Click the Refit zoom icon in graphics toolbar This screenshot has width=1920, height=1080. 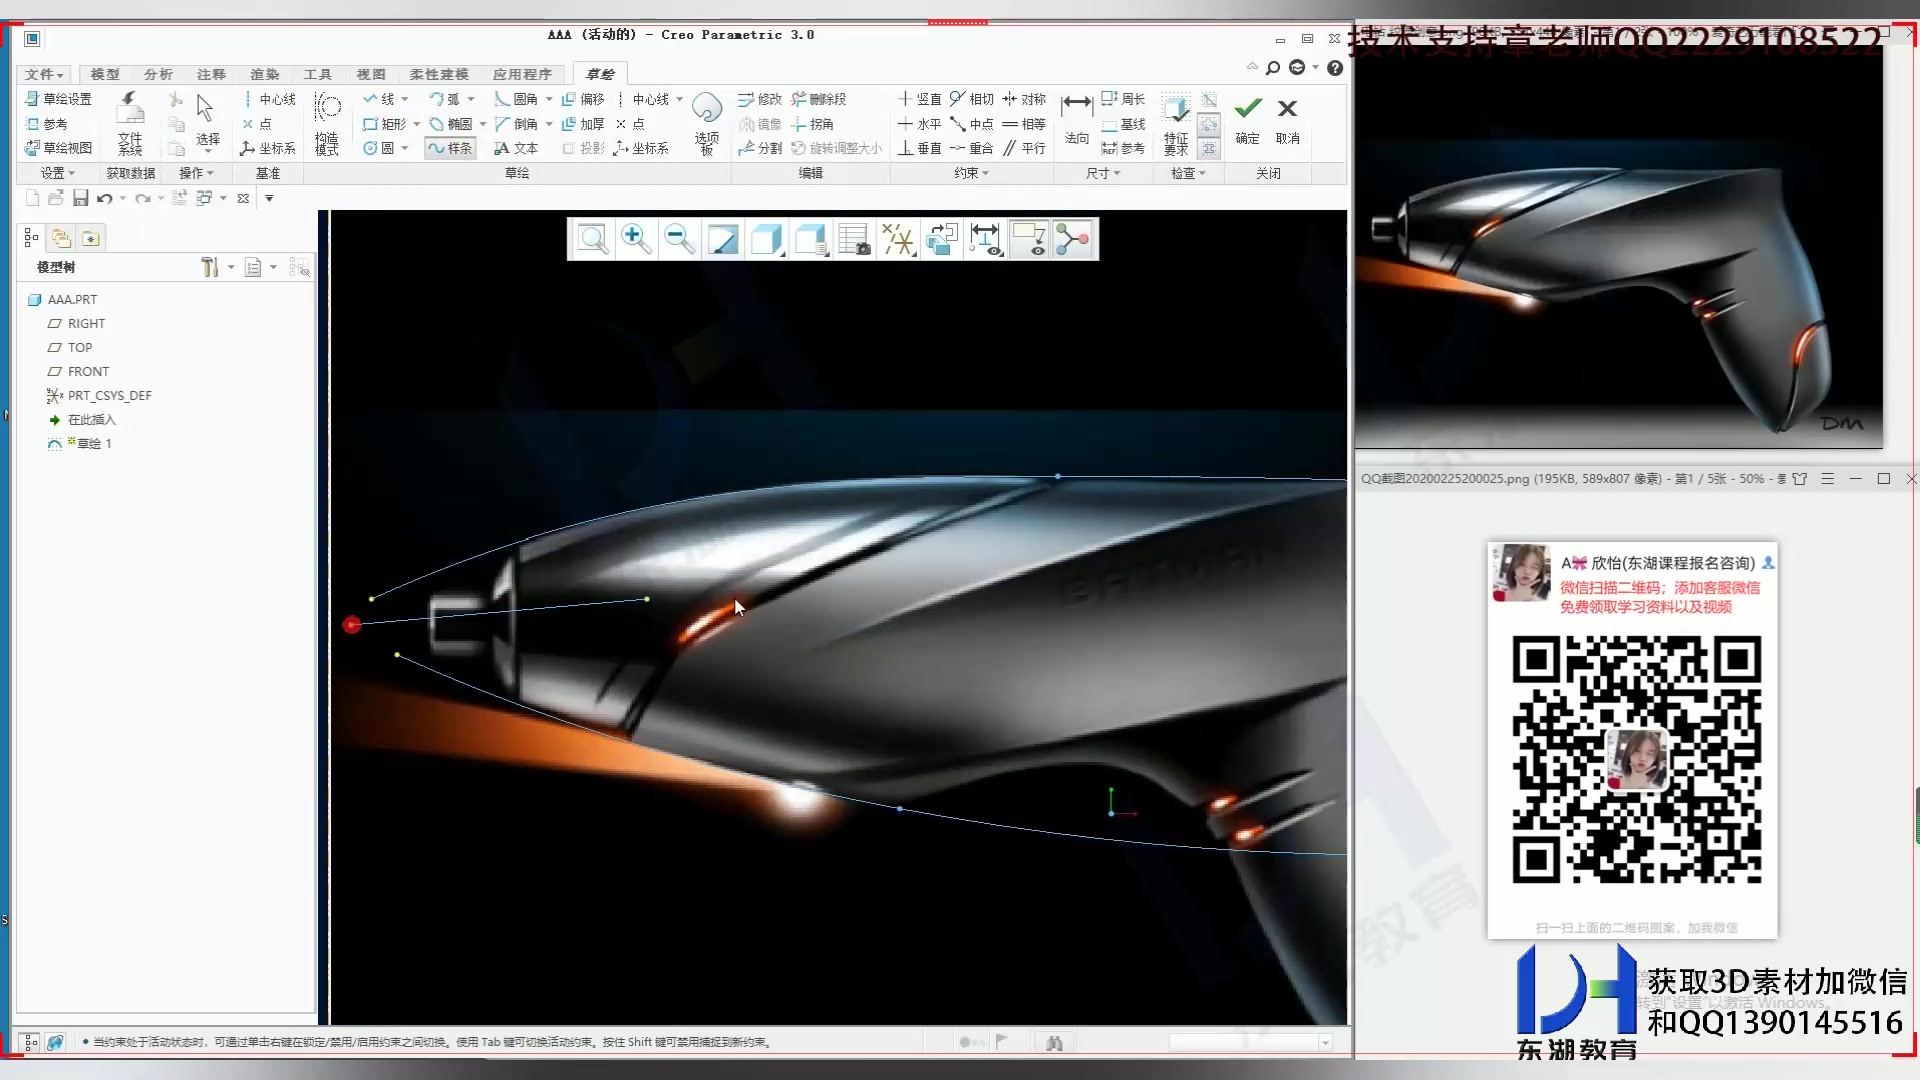(x=592, y=239)
